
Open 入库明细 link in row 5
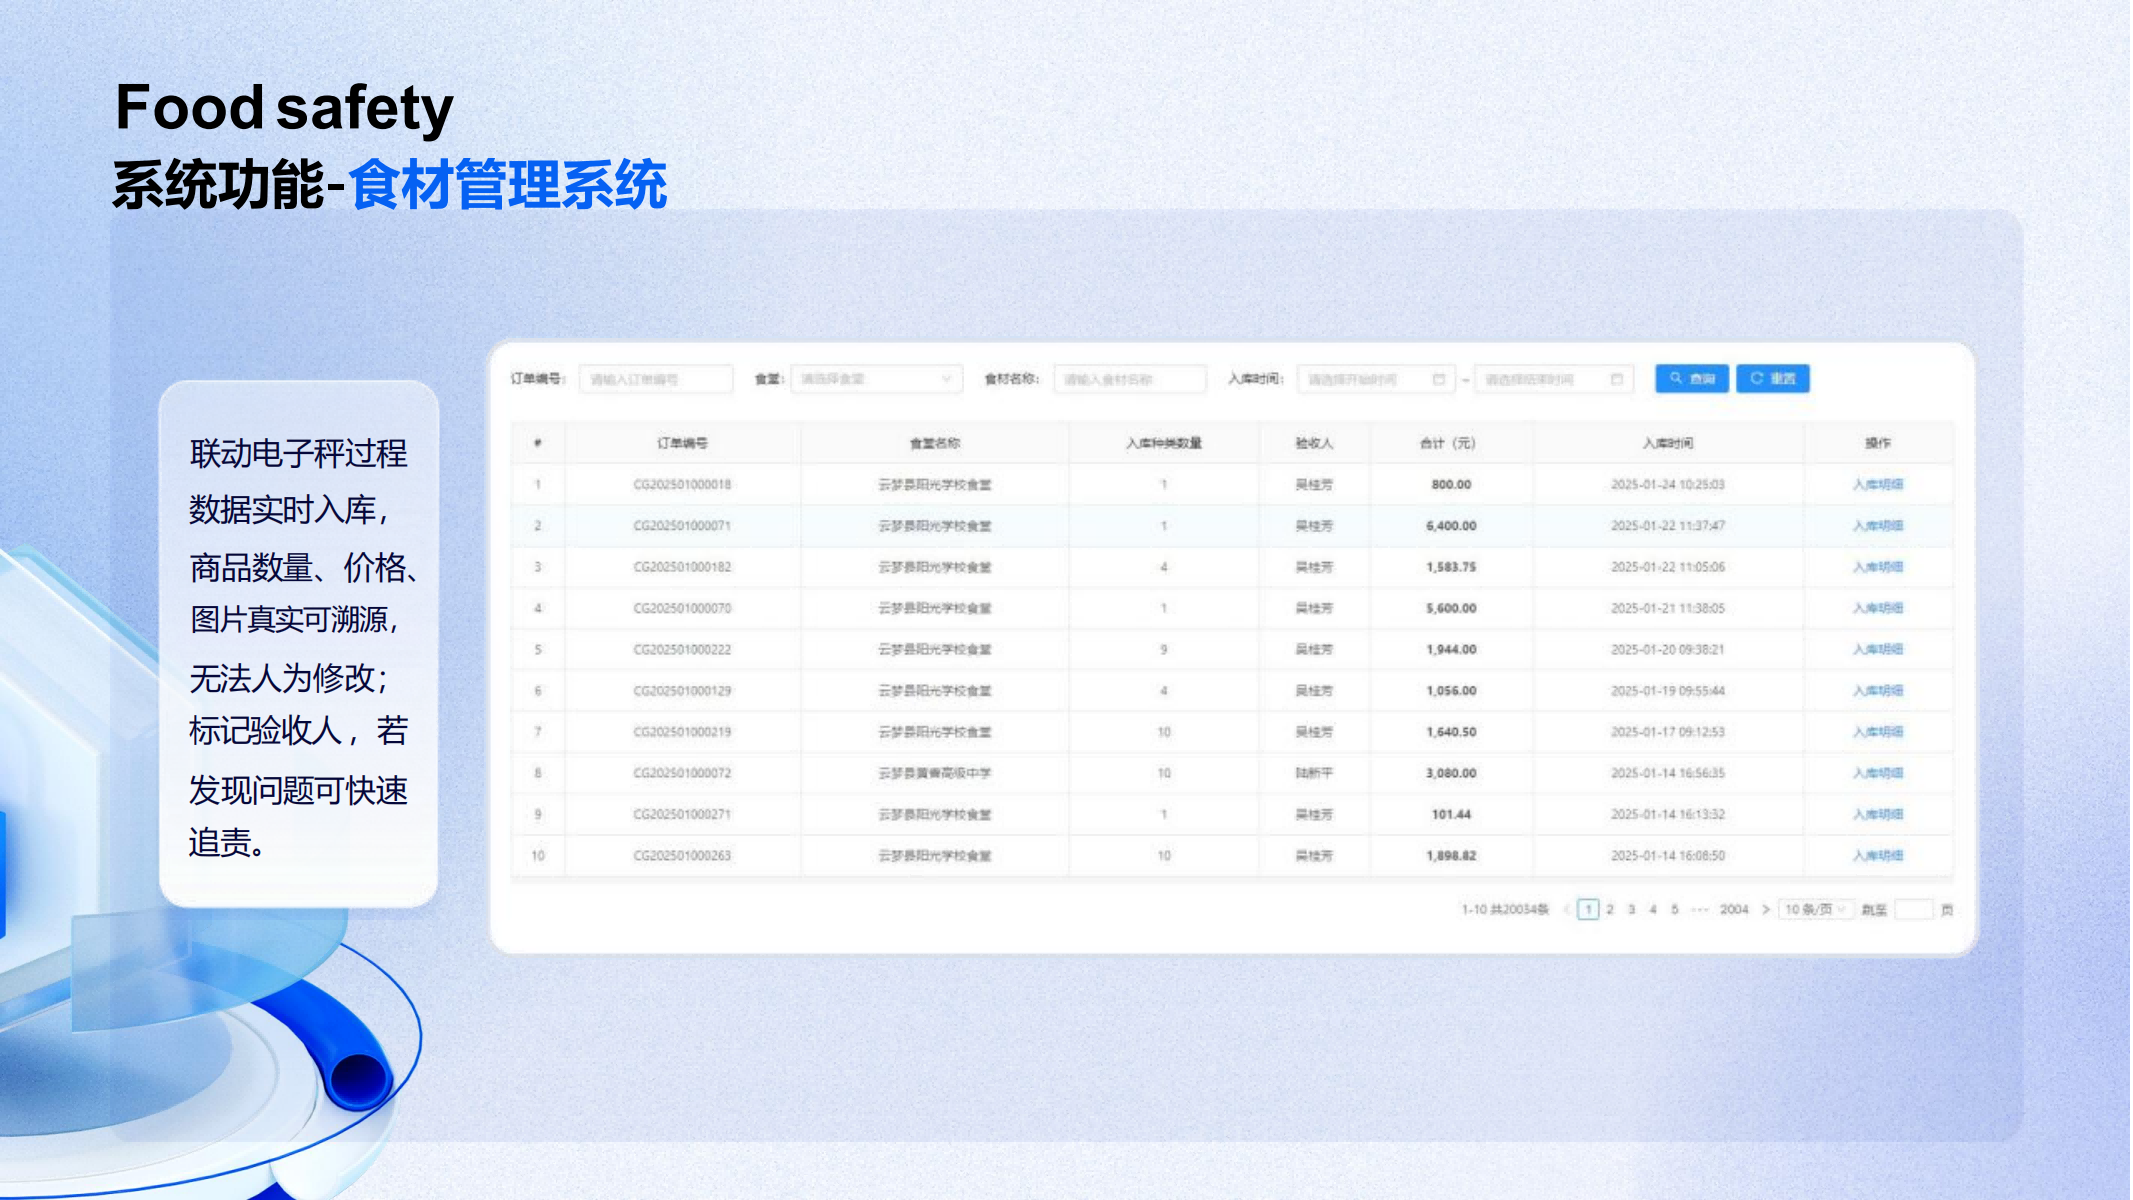[x=1877, y=649]
